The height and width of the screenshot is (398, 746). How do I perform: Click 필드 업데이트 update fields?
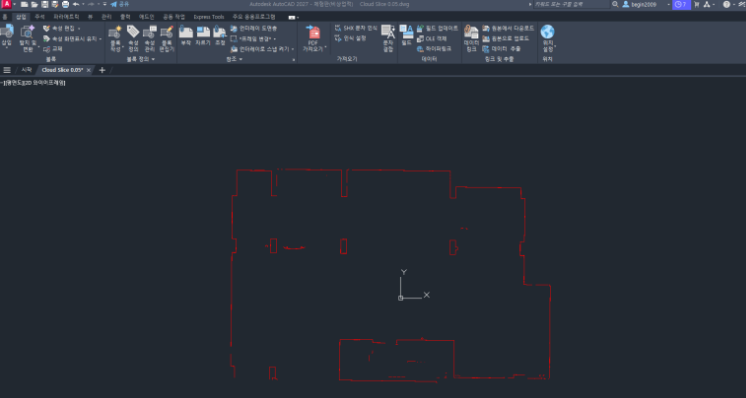click(x=437, y=29)
